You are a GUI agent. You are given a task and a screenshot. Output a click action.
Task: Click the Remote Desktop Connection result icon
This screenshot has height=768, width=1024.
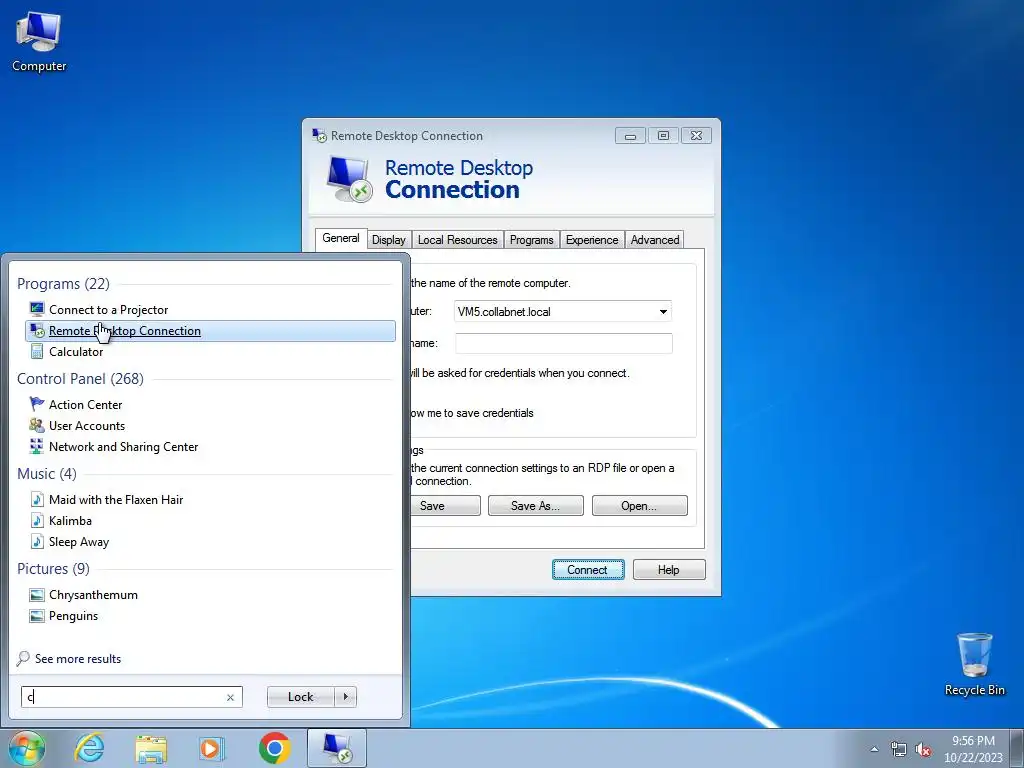coord(37,330)
